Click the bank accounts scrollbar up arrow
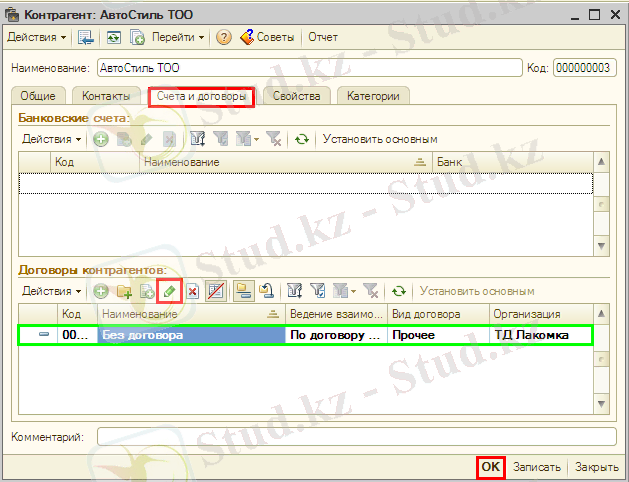 pos(601,162)
